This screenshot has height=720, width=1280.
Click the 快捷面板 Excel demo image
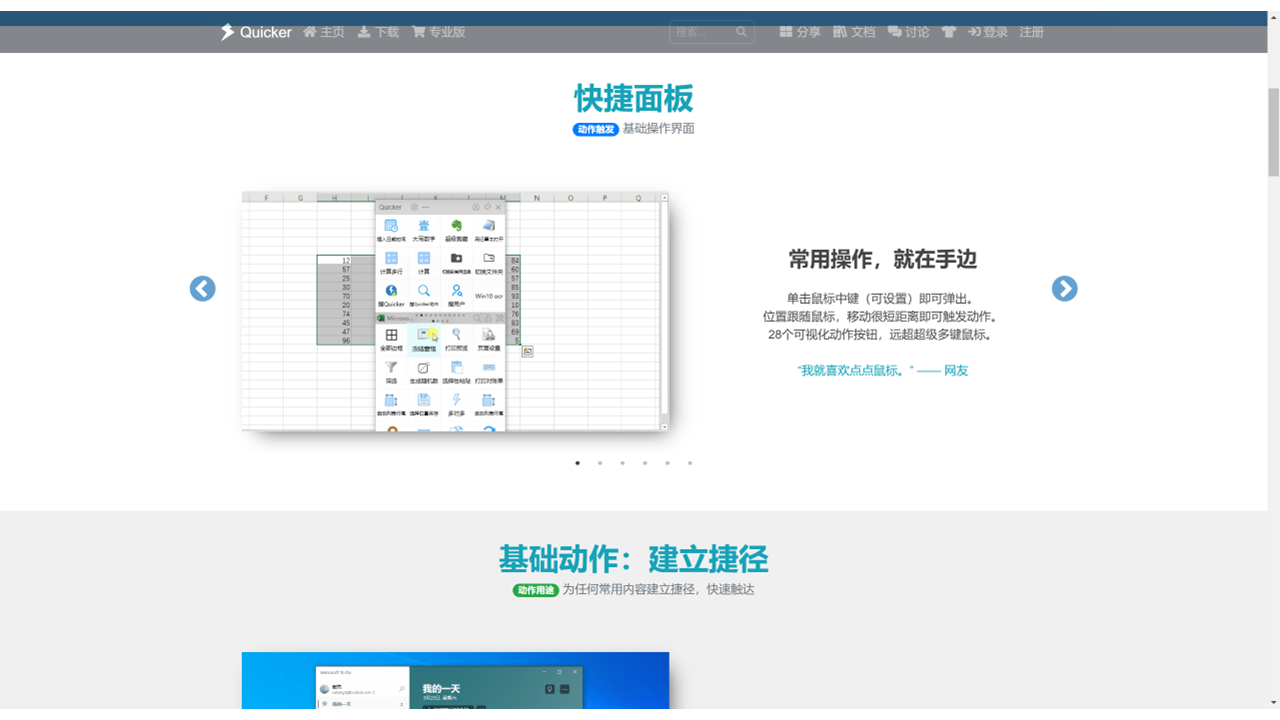(455, 311)
